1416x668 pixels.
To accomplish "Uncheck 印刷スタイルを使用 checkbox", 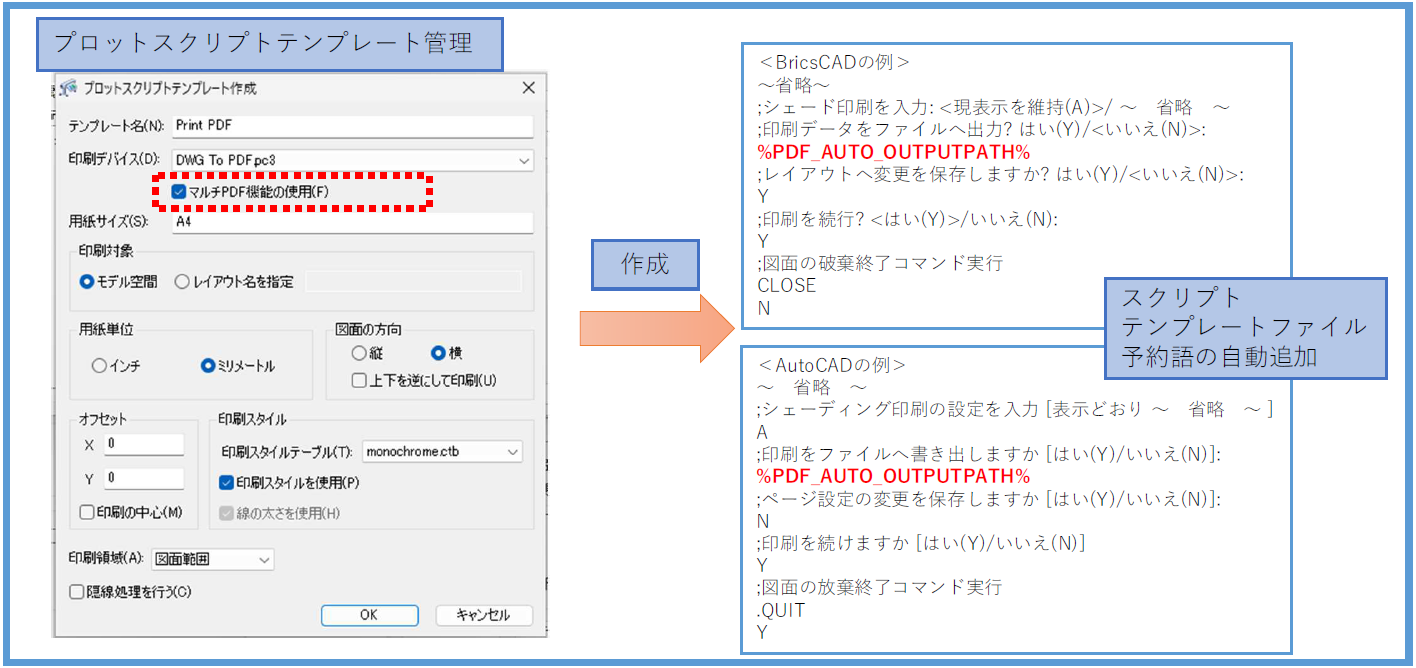I will [226, 482].
